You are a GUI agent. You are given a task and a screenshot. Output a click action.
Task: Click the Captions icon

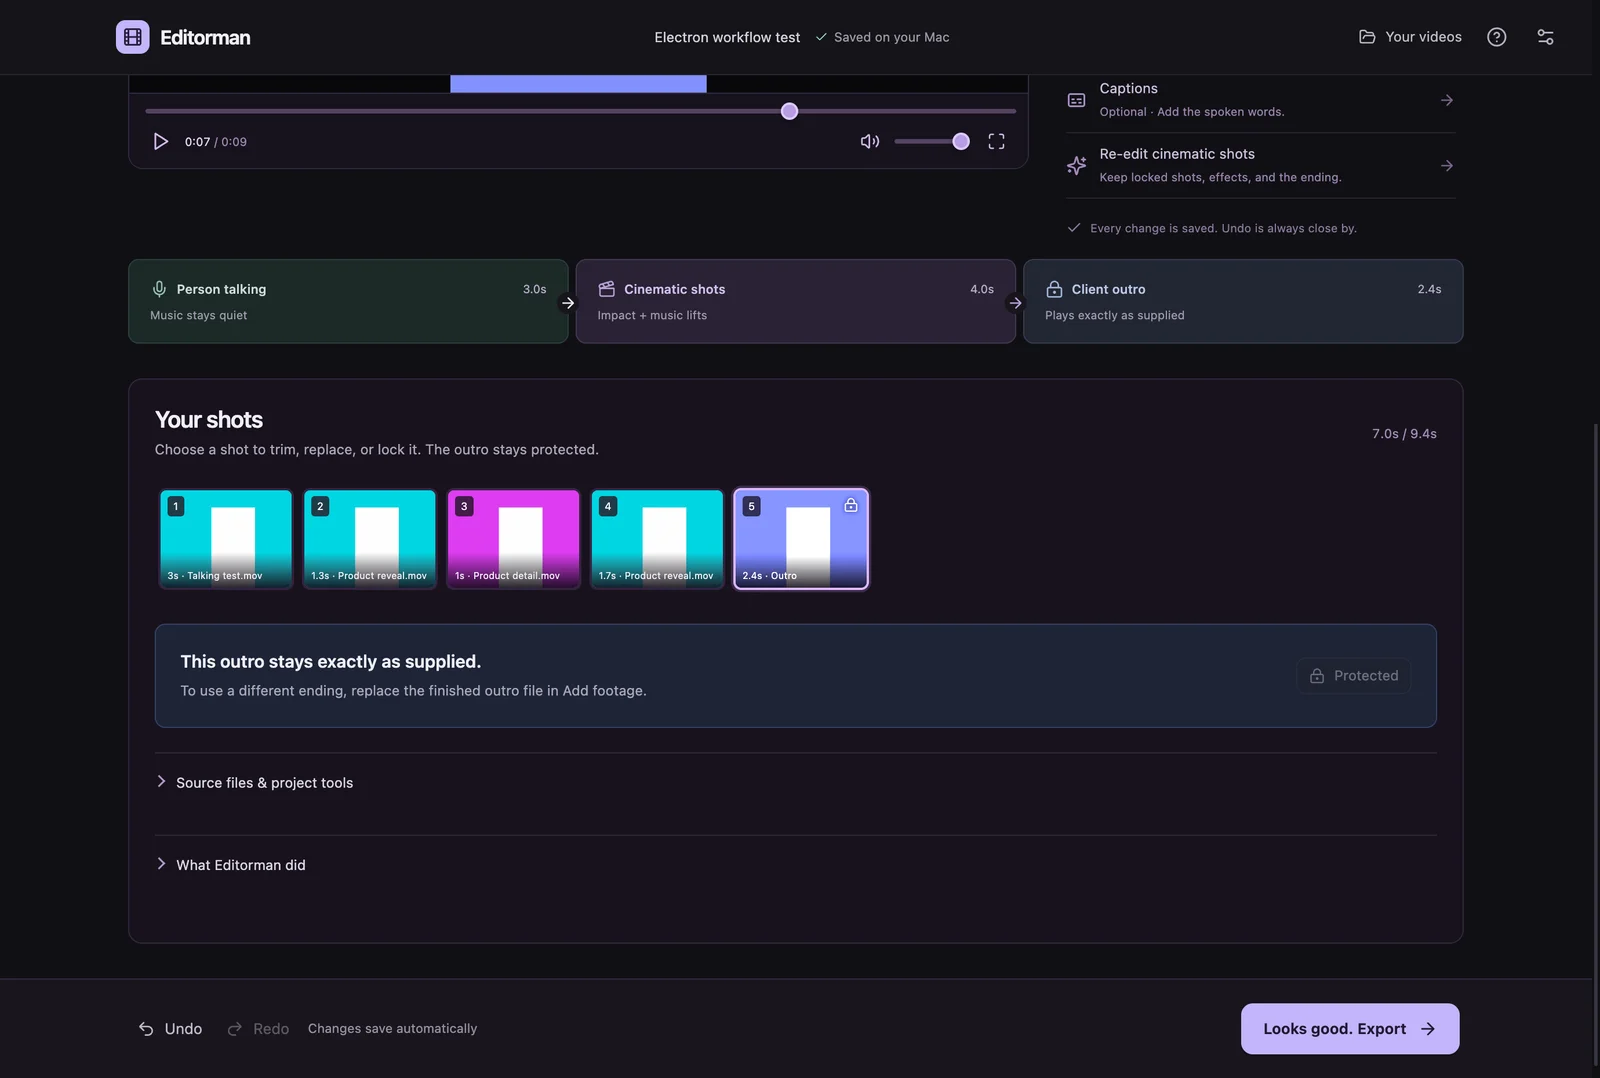pyautogui.click(x=1076, y=100)
